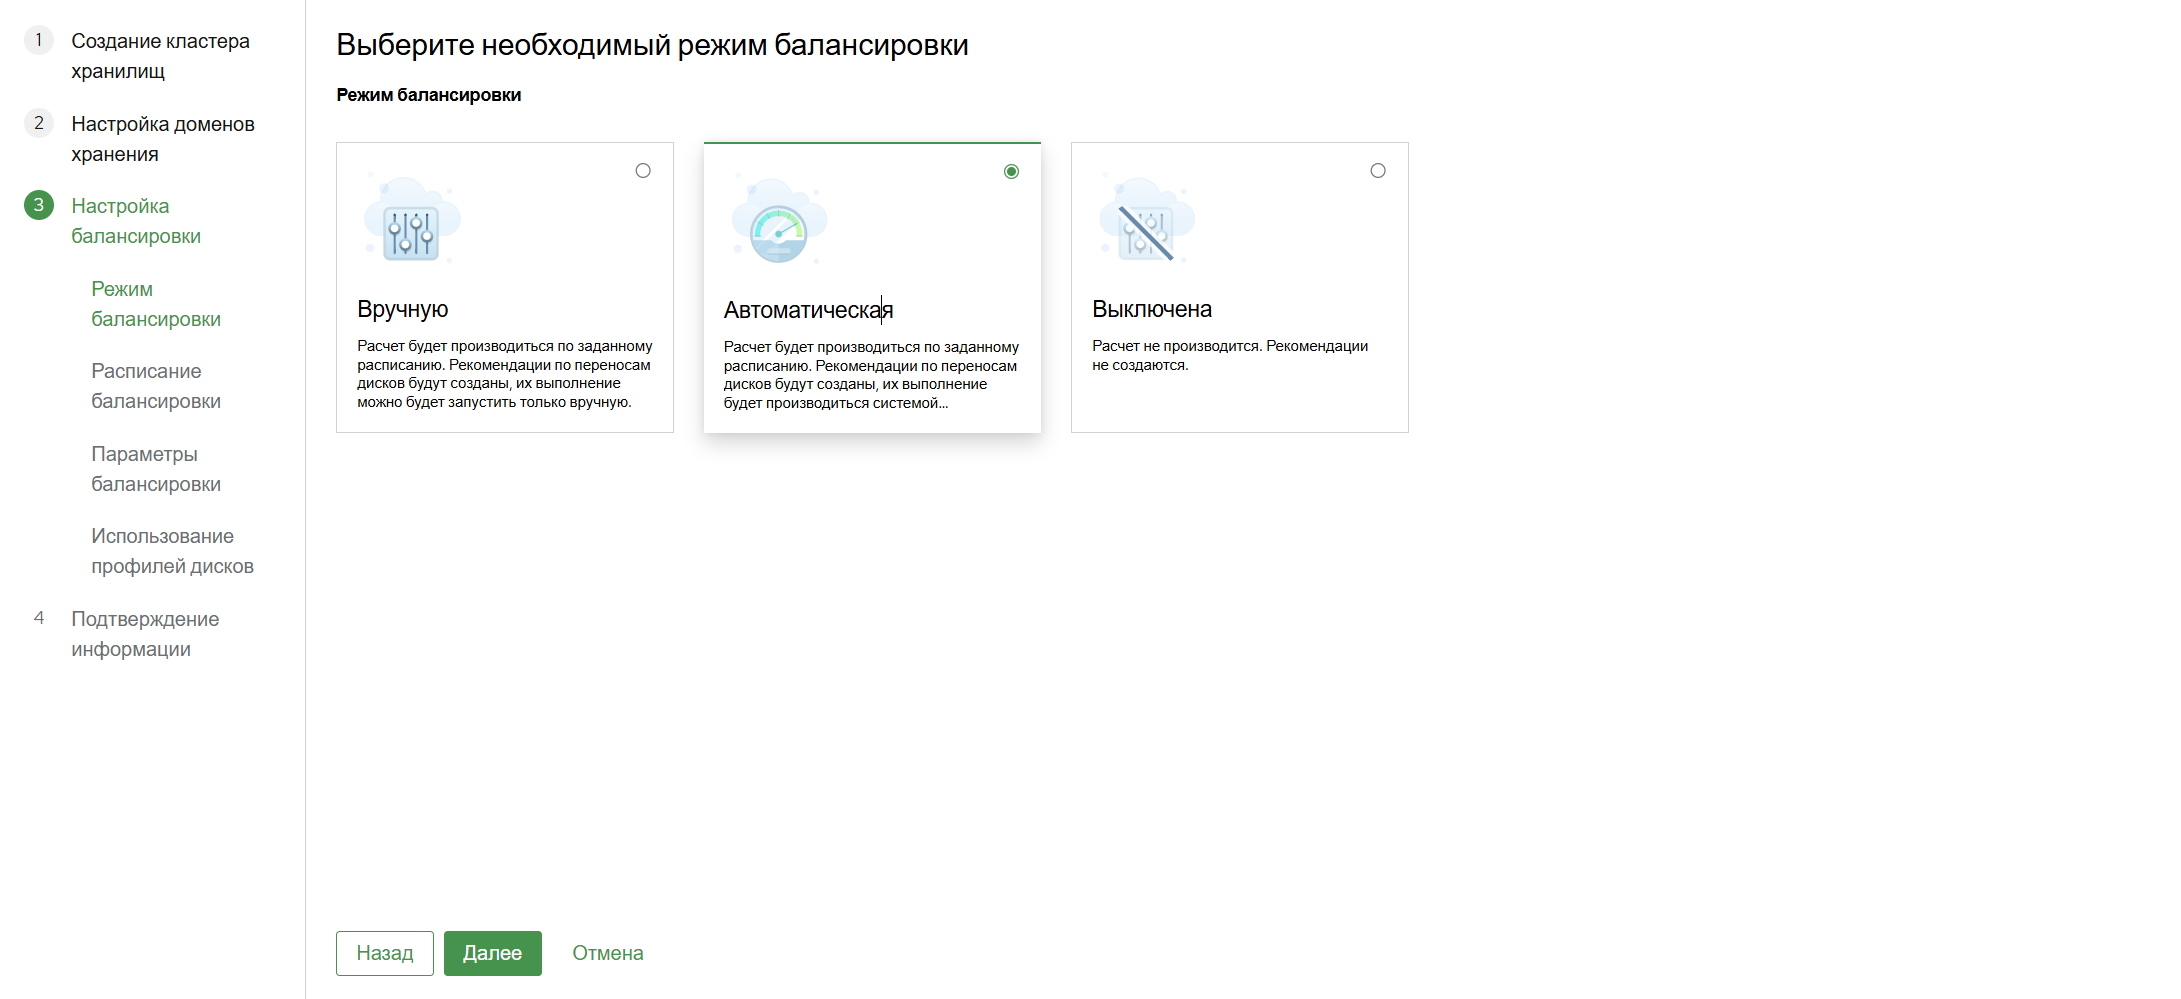Open step 2 Настройка доменов хранения

click(x=163, y=139)
